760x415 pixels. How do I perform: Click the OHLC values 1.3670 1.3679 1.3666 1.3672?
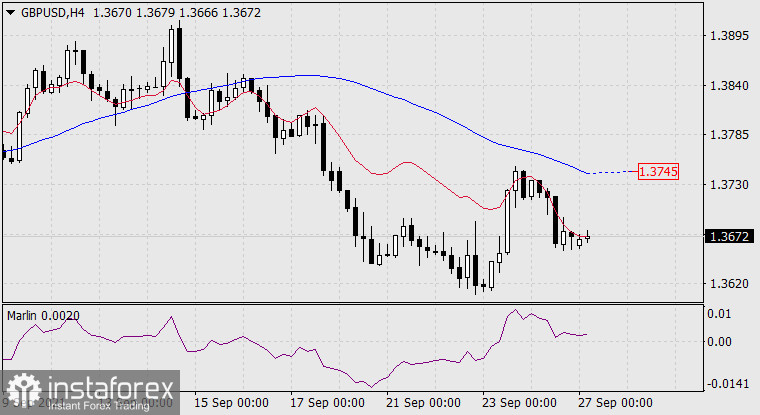click(176, 13)
